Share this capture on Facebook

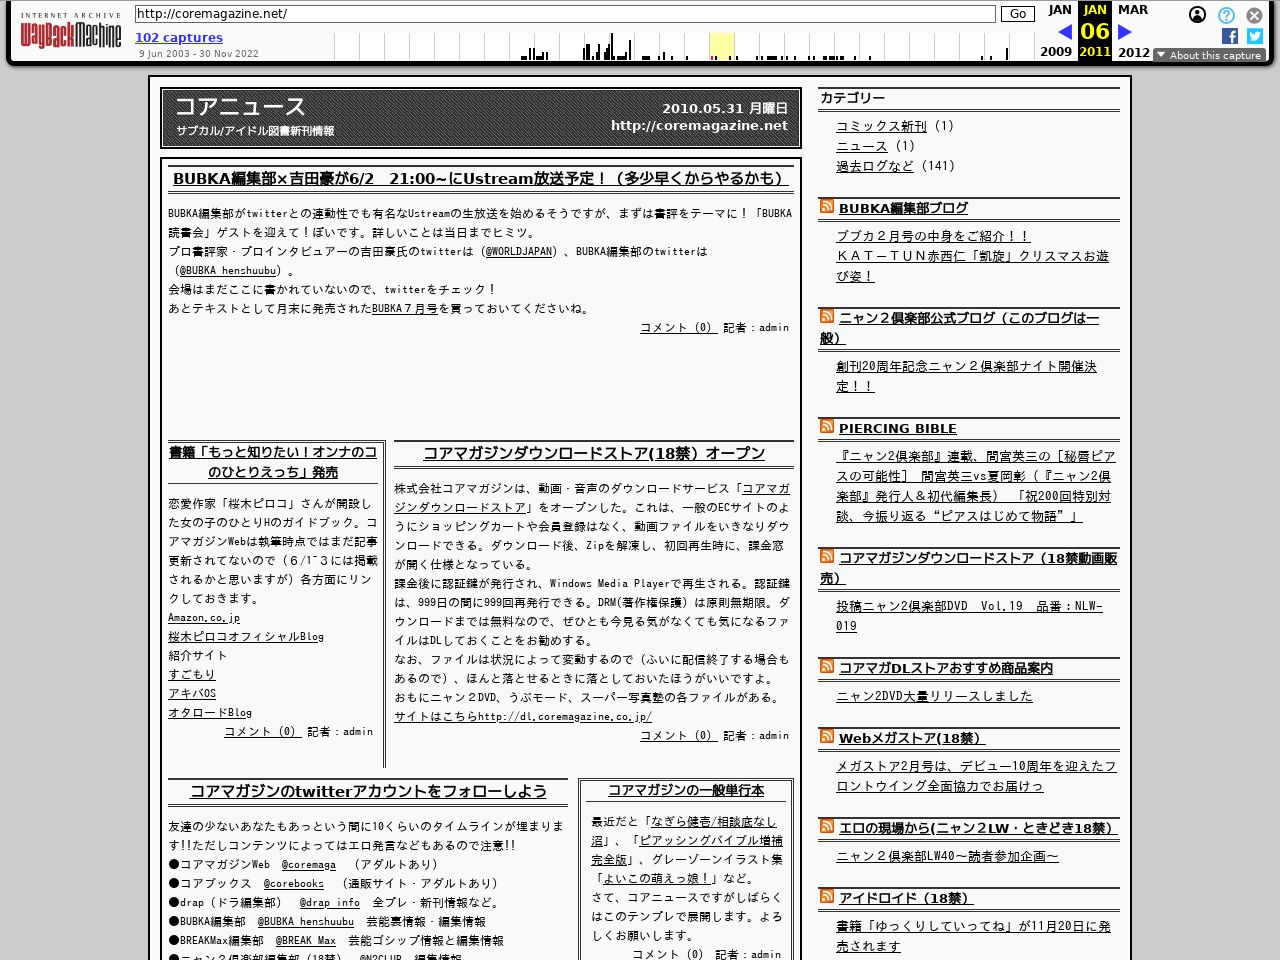[1229, 36]
